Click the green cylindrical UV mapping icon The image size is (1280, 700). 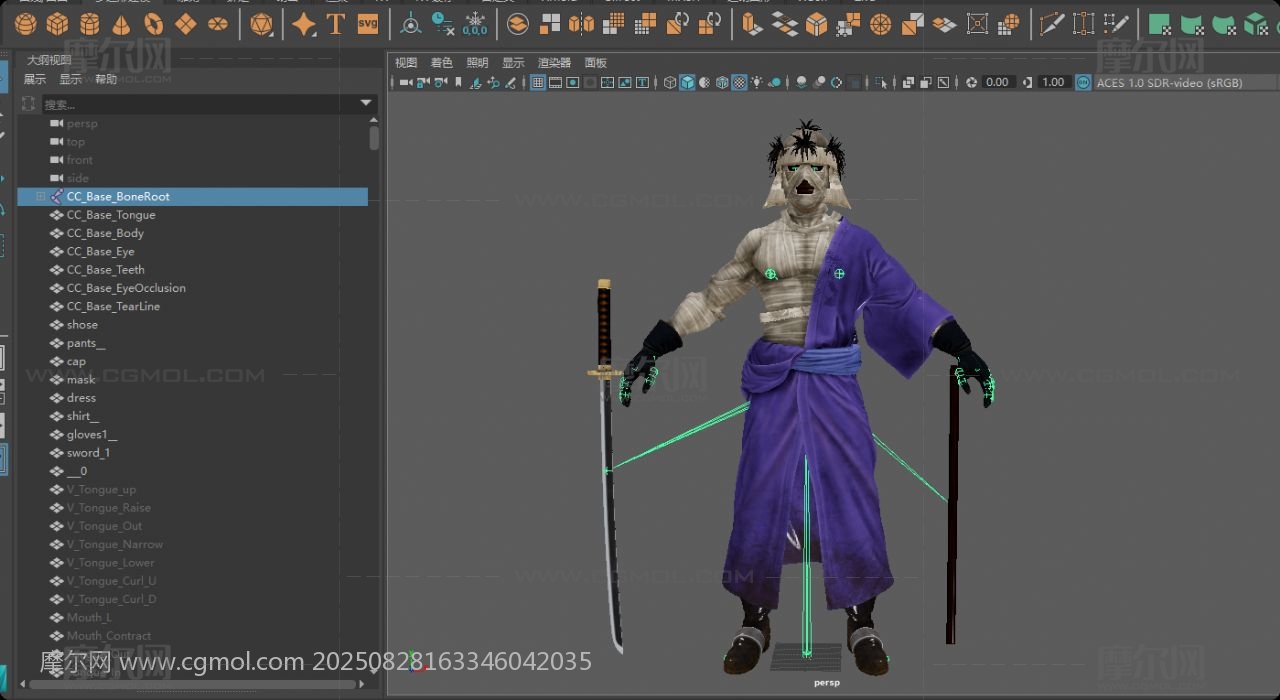1191,24
